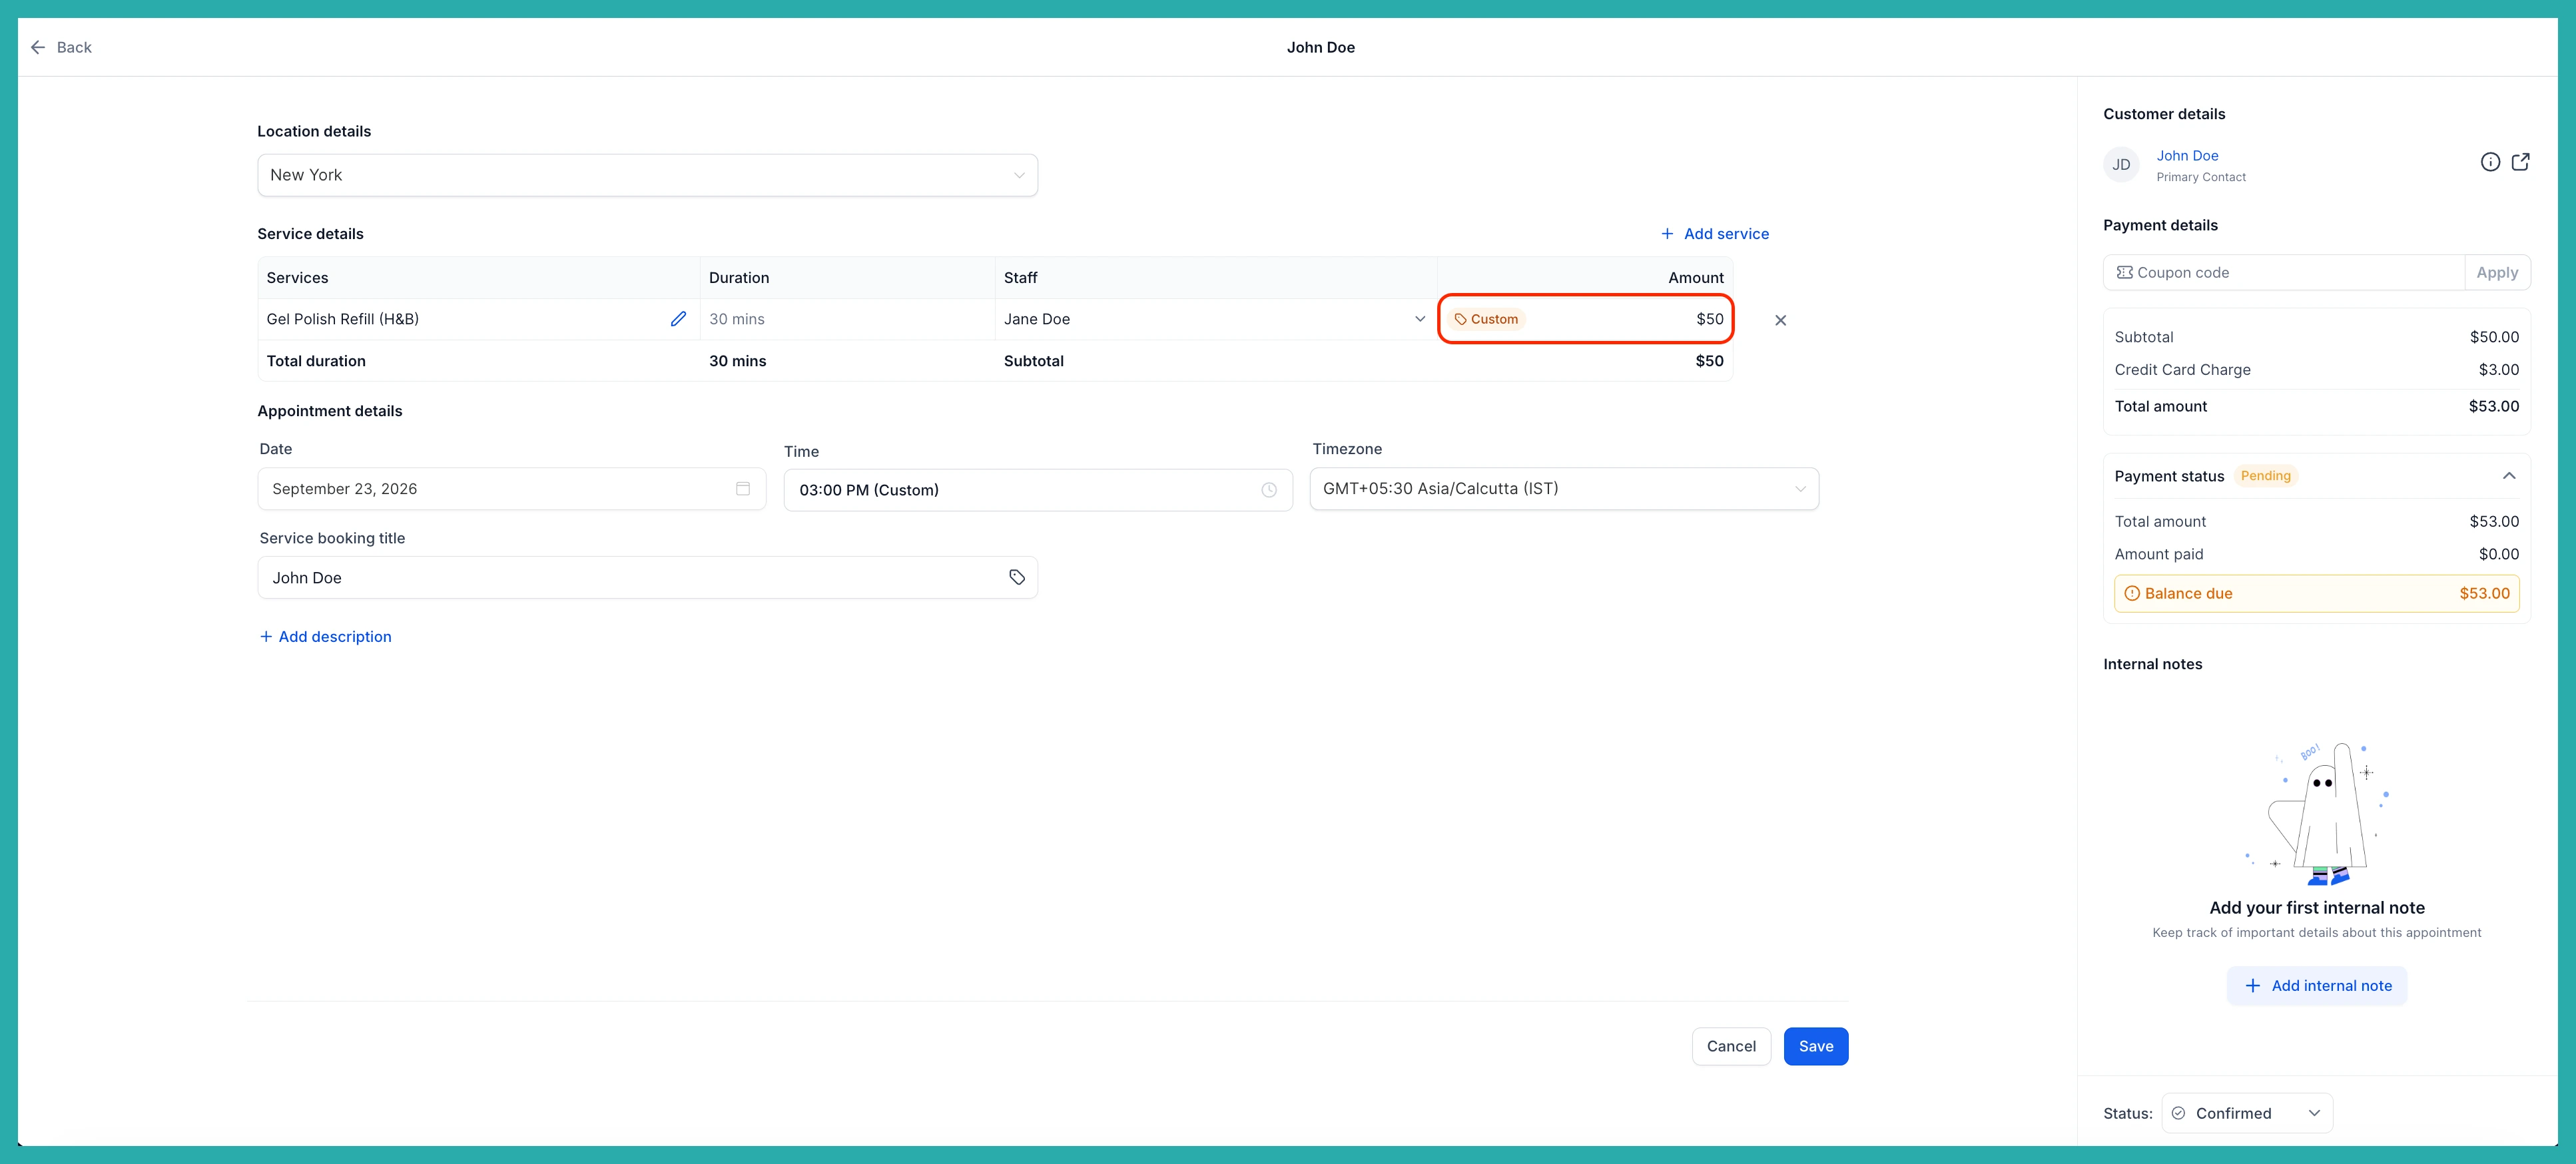Viewport: 2576px width, 1164px height.
Task: Focus the Coupon code input field
Action: (2284, 272)
